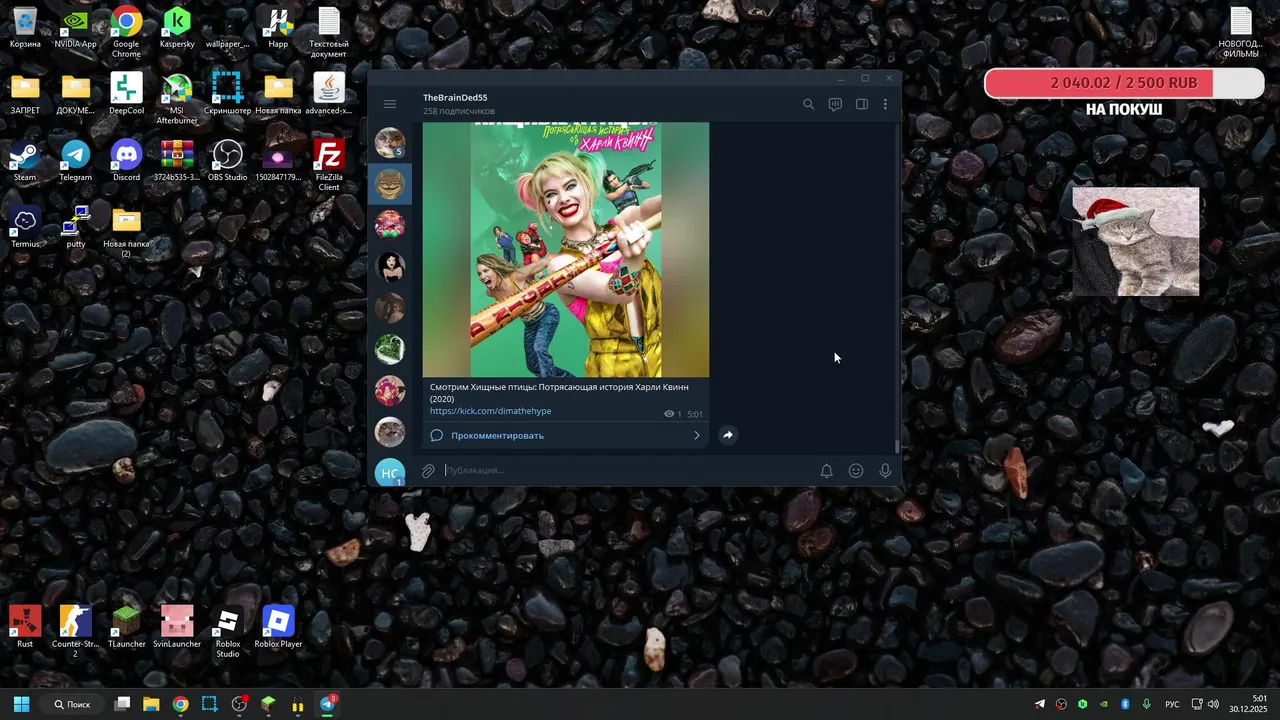Select the Steam desktop icon

click(x=25, y=161)
